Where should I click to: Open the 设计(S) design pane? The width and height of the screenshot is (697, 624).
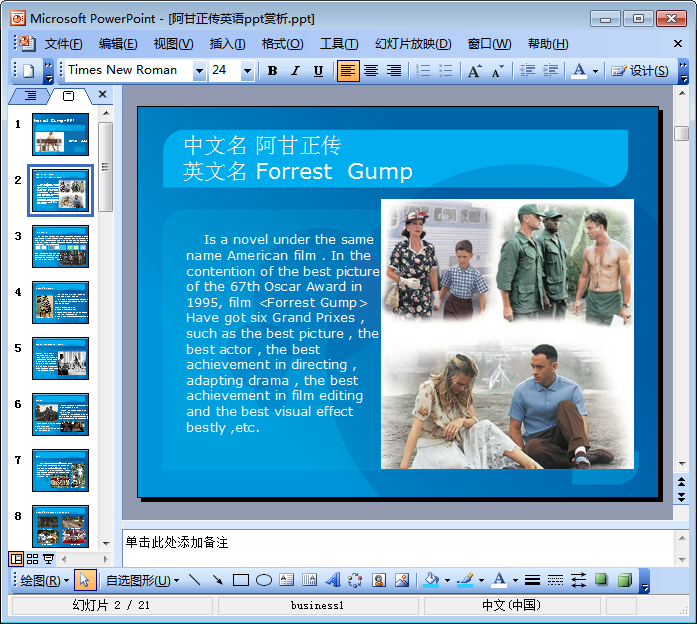click(640, 71)
